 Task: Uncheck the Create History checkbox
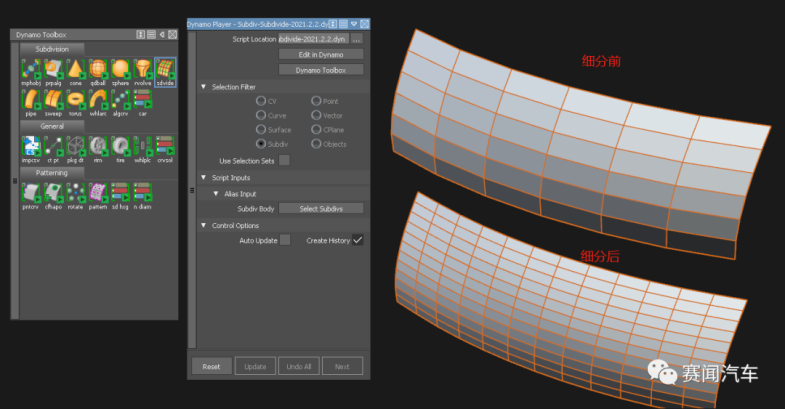(357, 240)
